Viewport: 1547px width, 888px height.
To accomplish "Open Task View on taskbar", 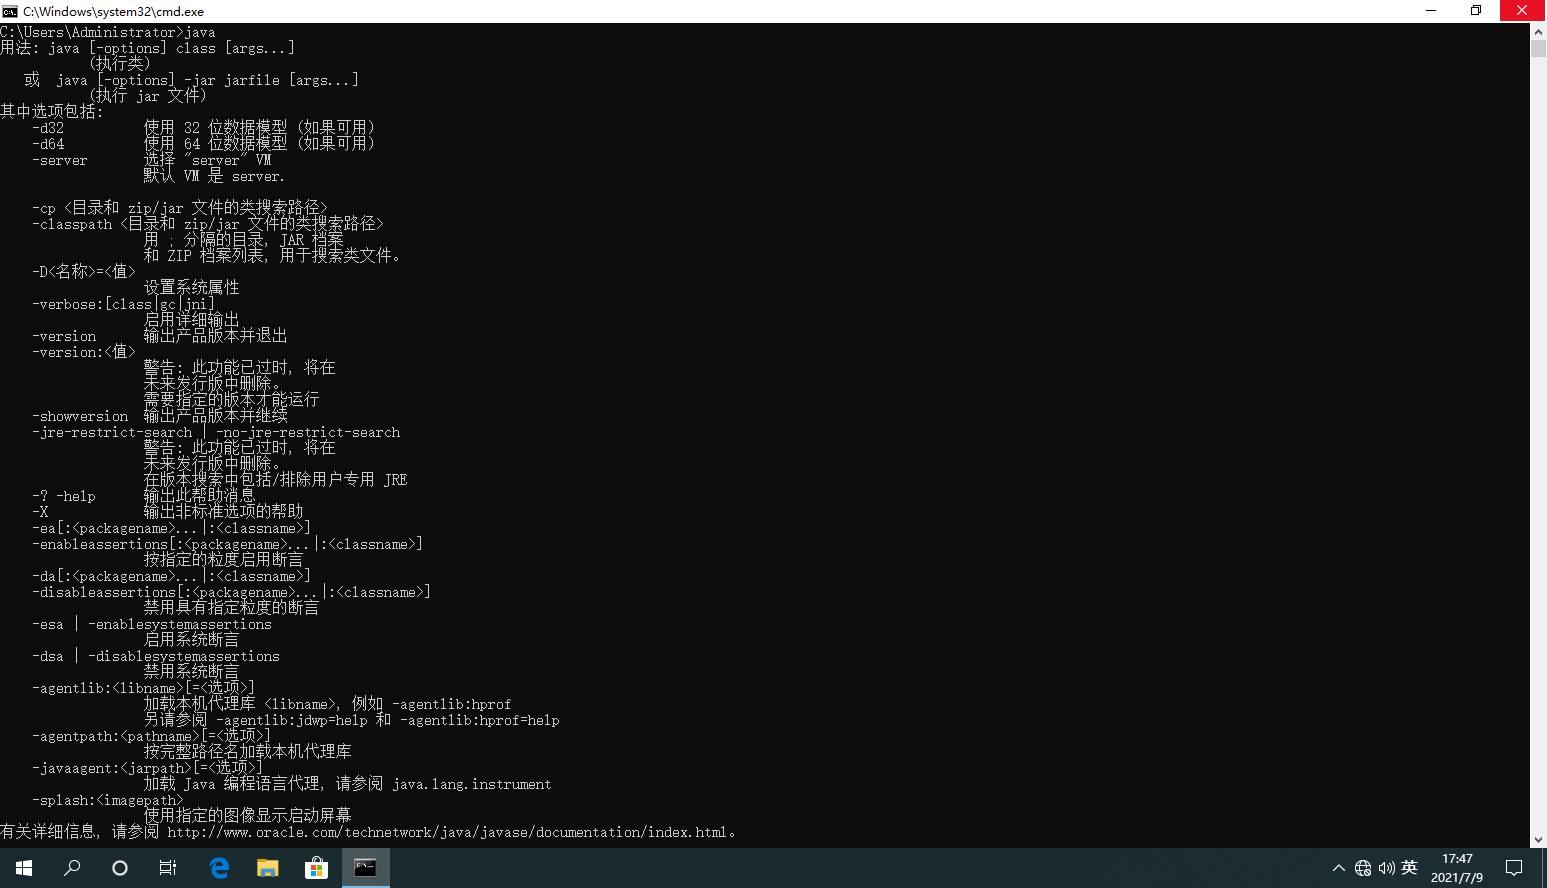I will point(168,868).
